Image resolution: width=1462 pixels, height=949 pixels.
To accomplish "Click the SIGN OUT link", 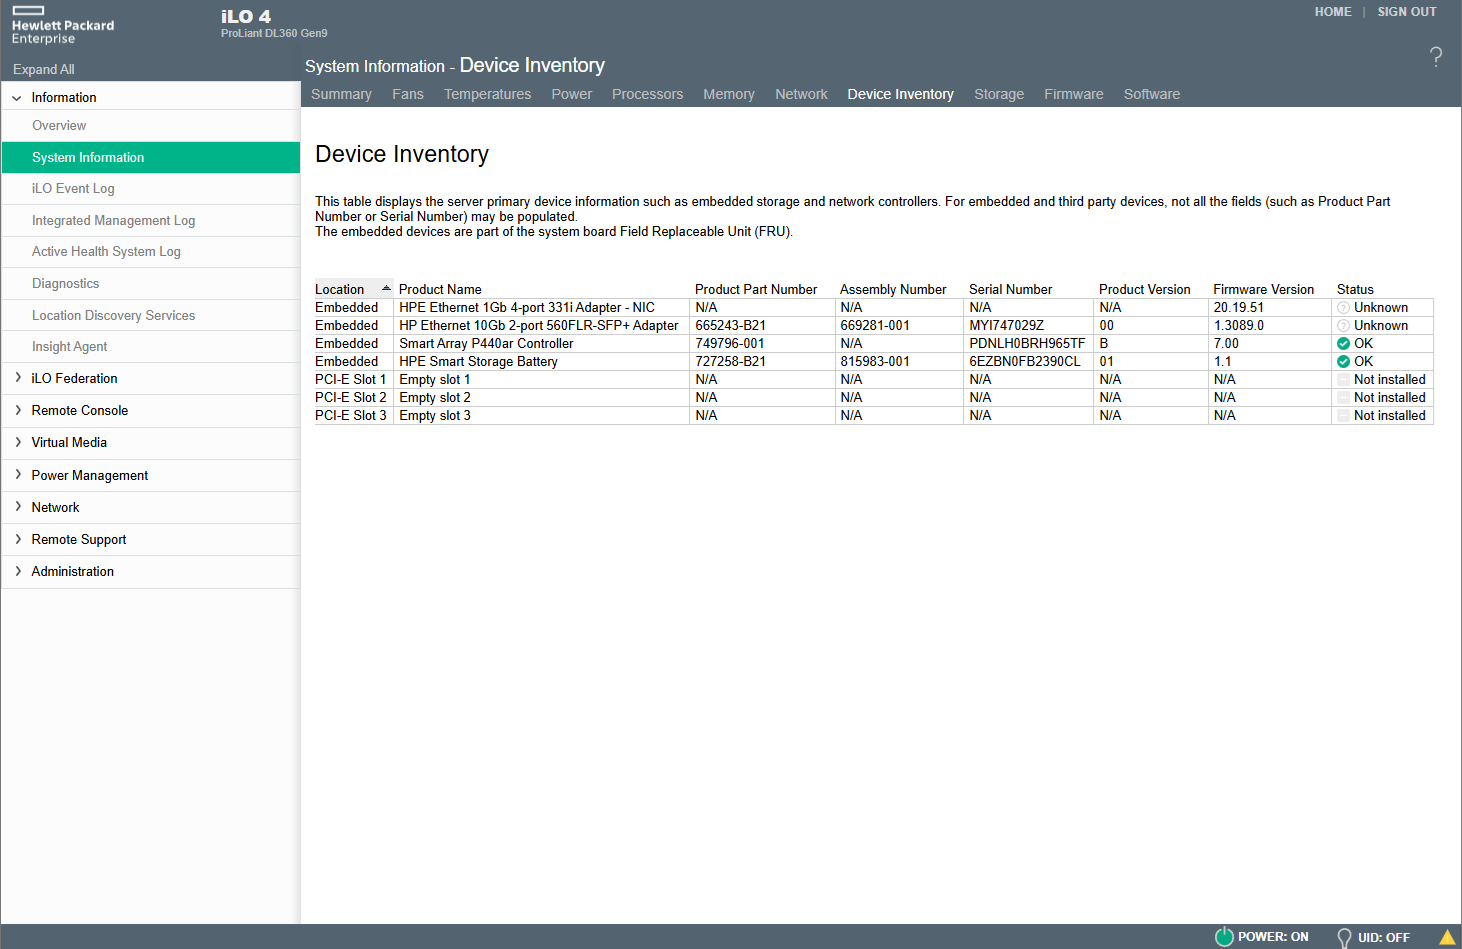I will (1407, 12).
